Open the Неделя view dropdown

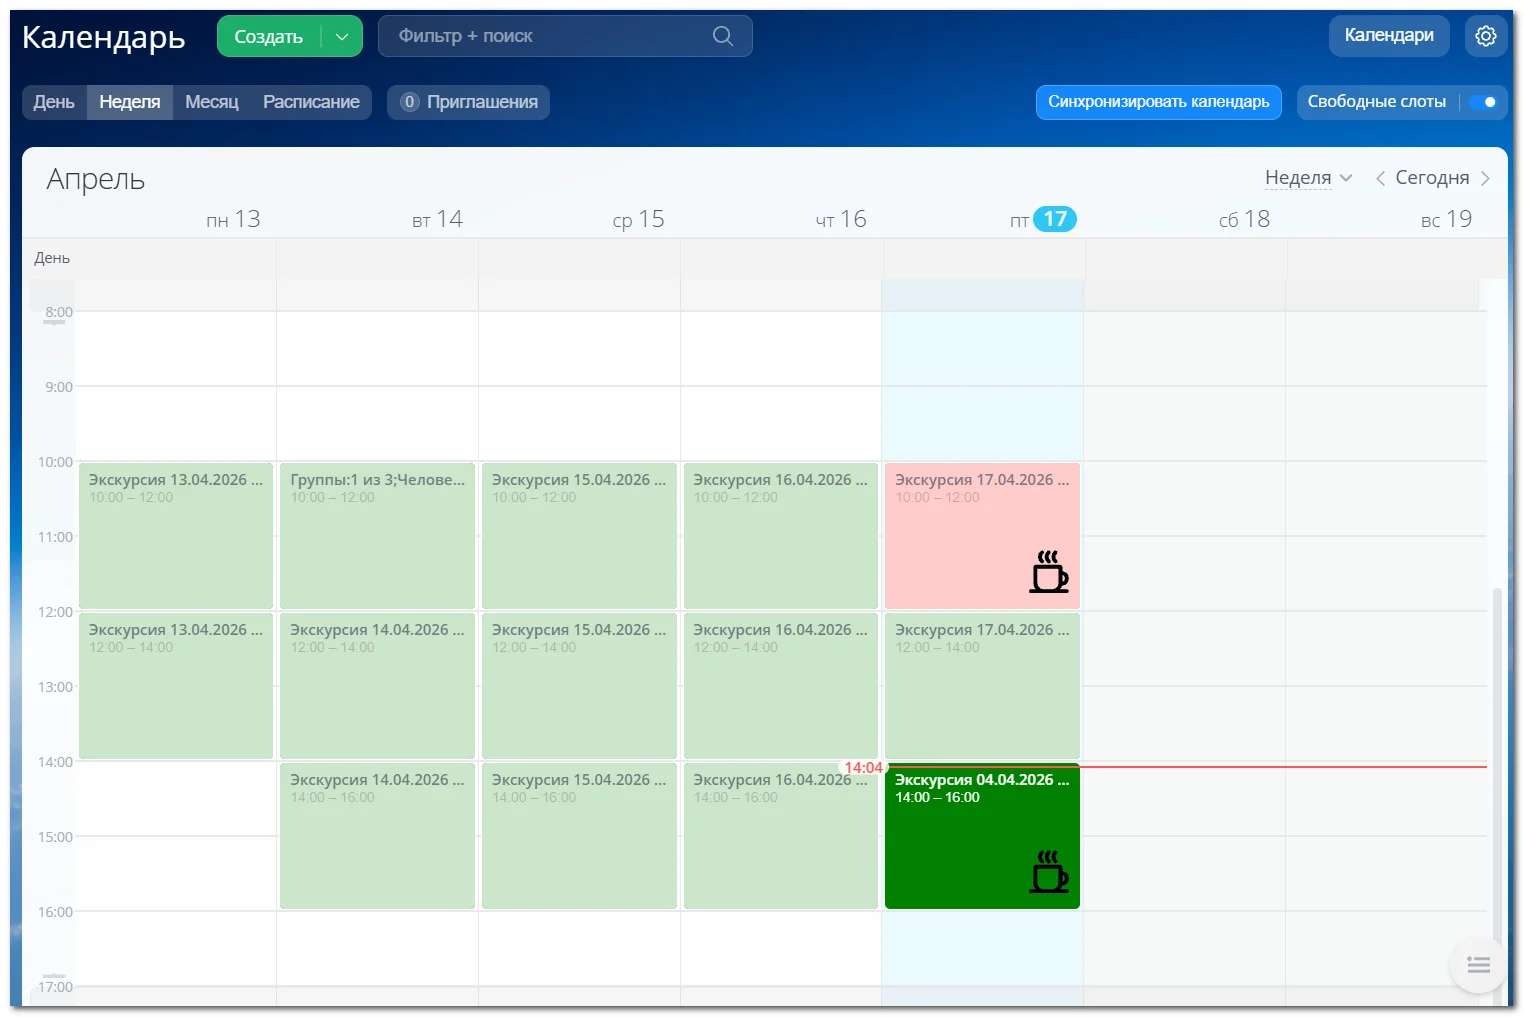(1308, 178)
